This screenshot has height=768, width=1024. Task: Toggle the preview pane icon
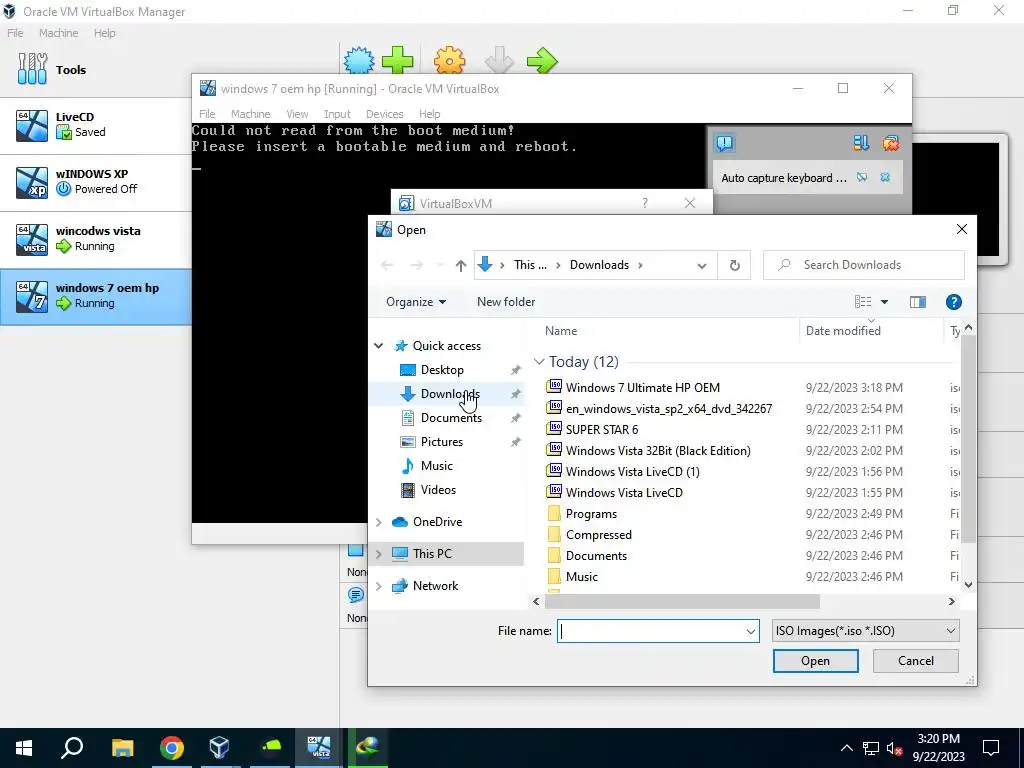click(918, 302)
